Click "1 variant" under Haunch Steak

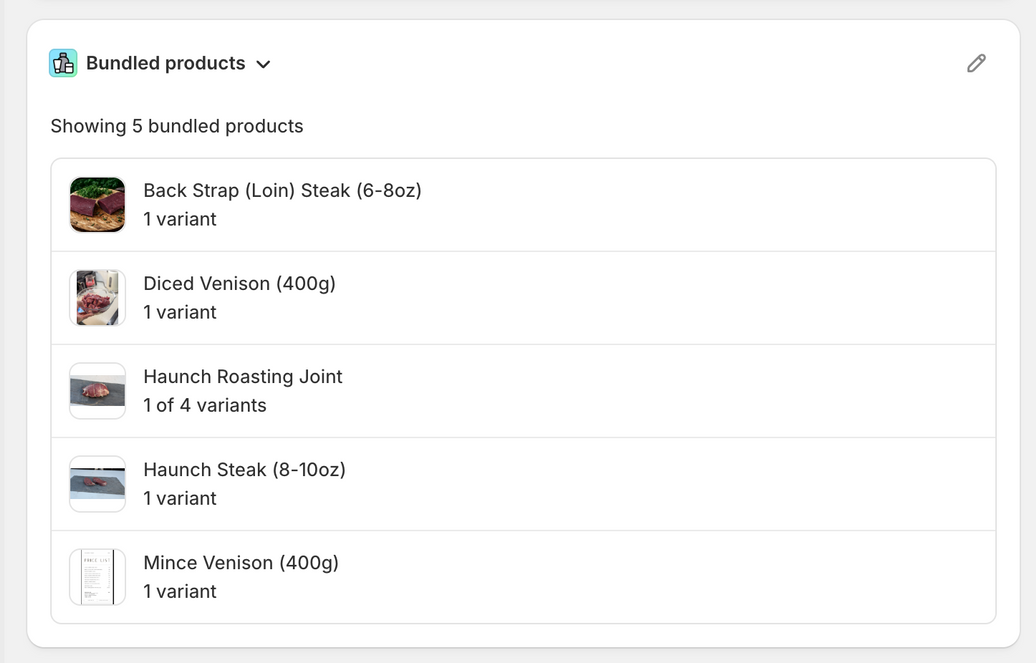tap(180, 498)
